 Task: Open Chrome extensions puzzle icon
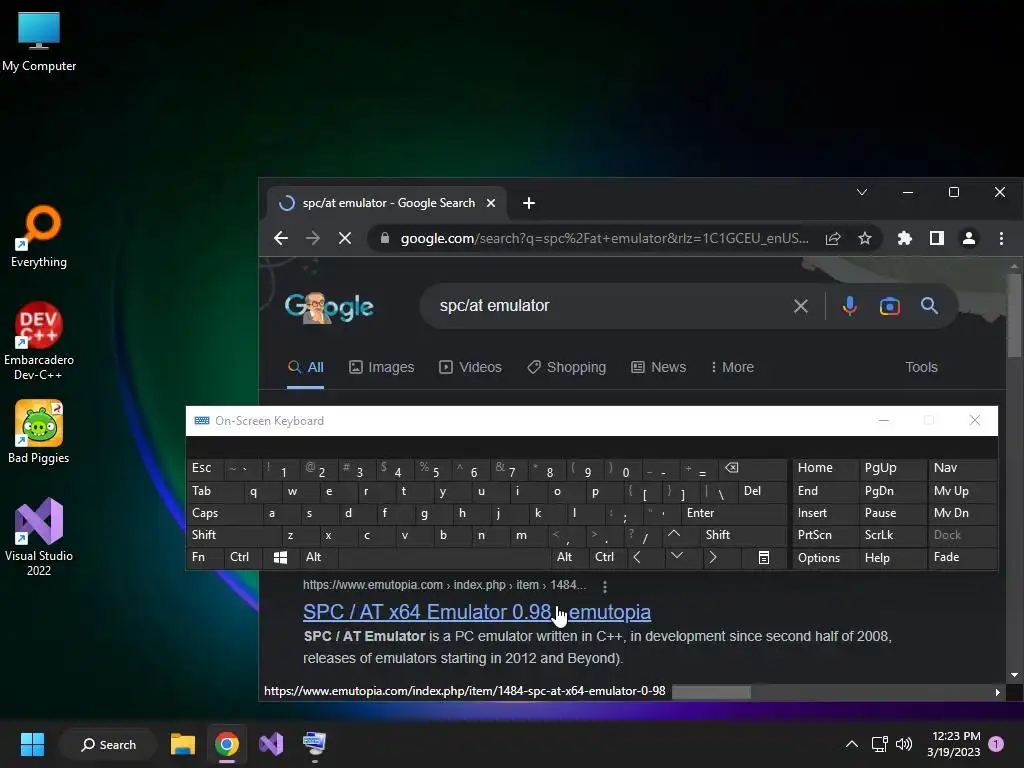coord(904,238)
